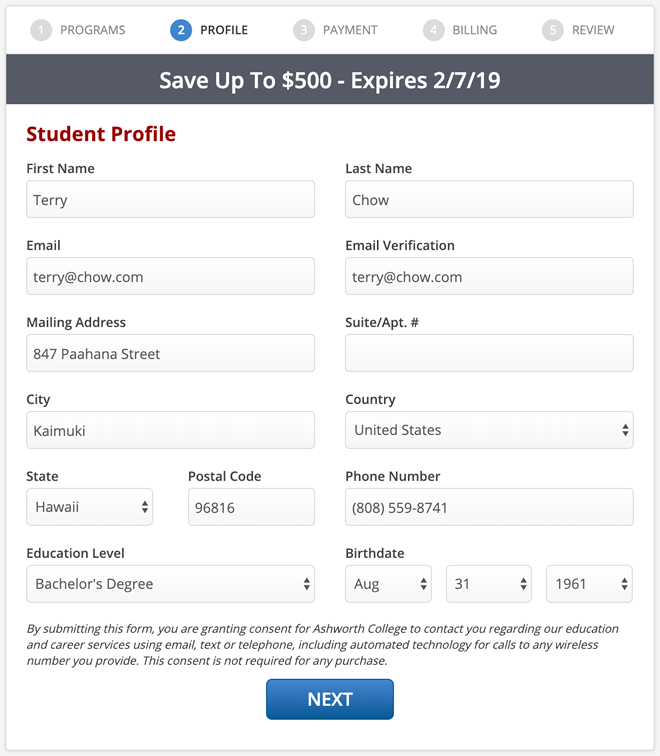
Task: Click the step 1 Programs circle icon
Action: pos(41,30)
